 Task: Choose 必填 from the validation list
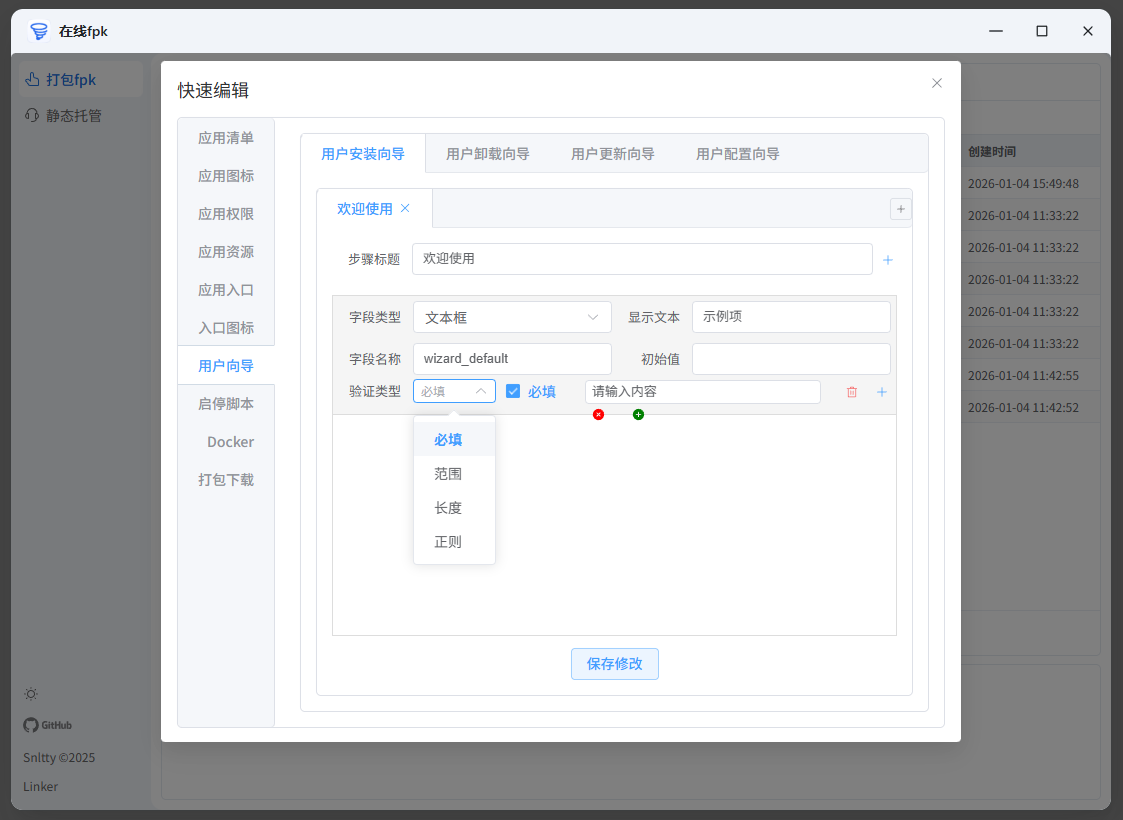click(x=454, y=440)
